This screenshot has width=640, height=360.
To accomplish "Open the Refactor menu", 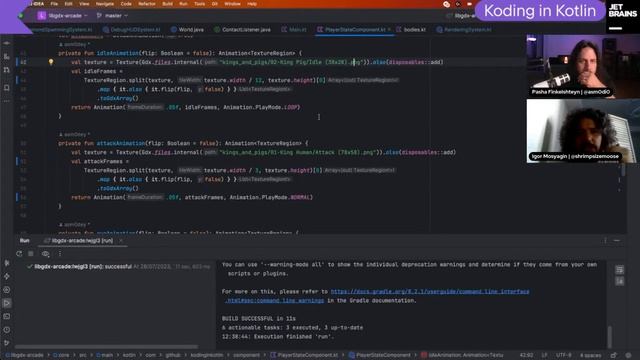I will pyautogui.click(x=147, y=4).
